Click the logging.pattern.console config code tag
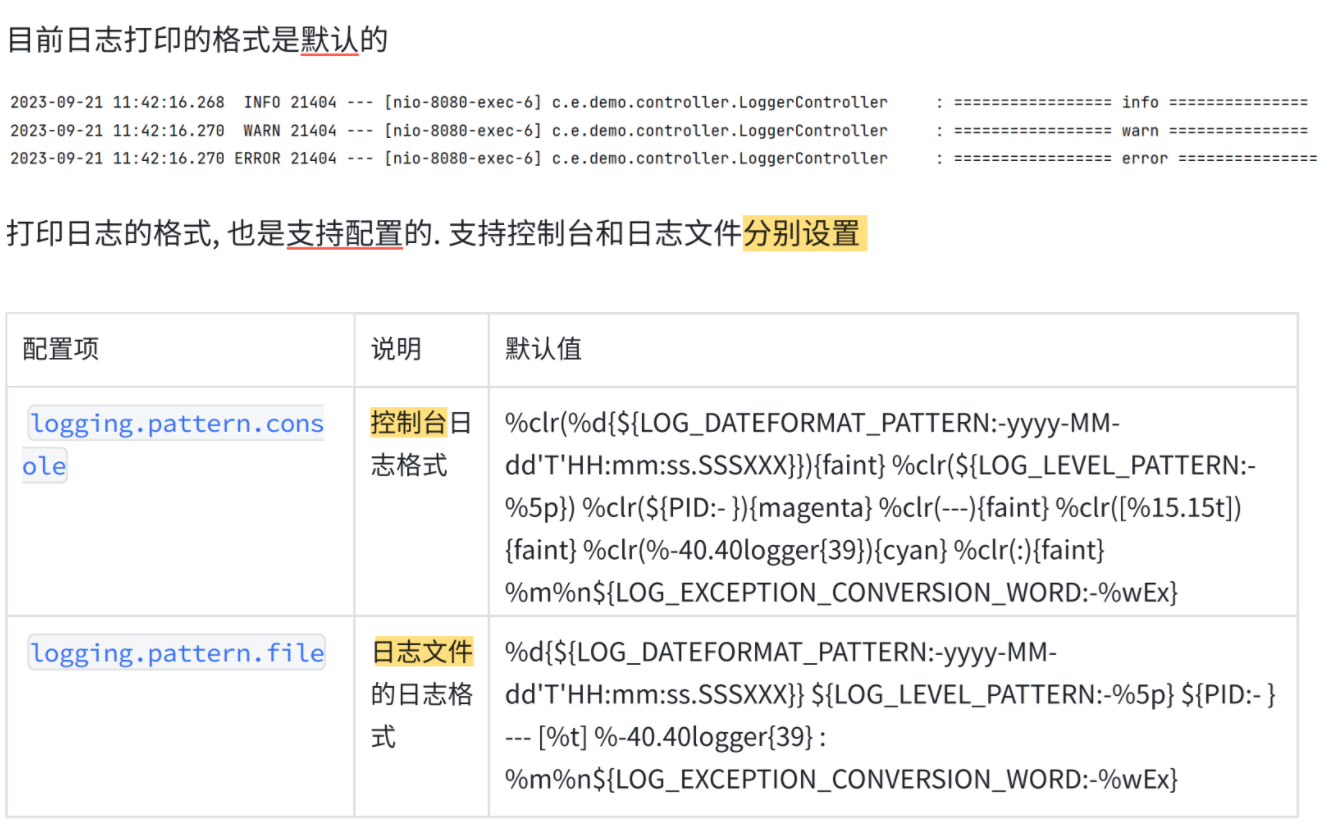The height and width of the screenshot is (833, 1331). click(175, 445)
